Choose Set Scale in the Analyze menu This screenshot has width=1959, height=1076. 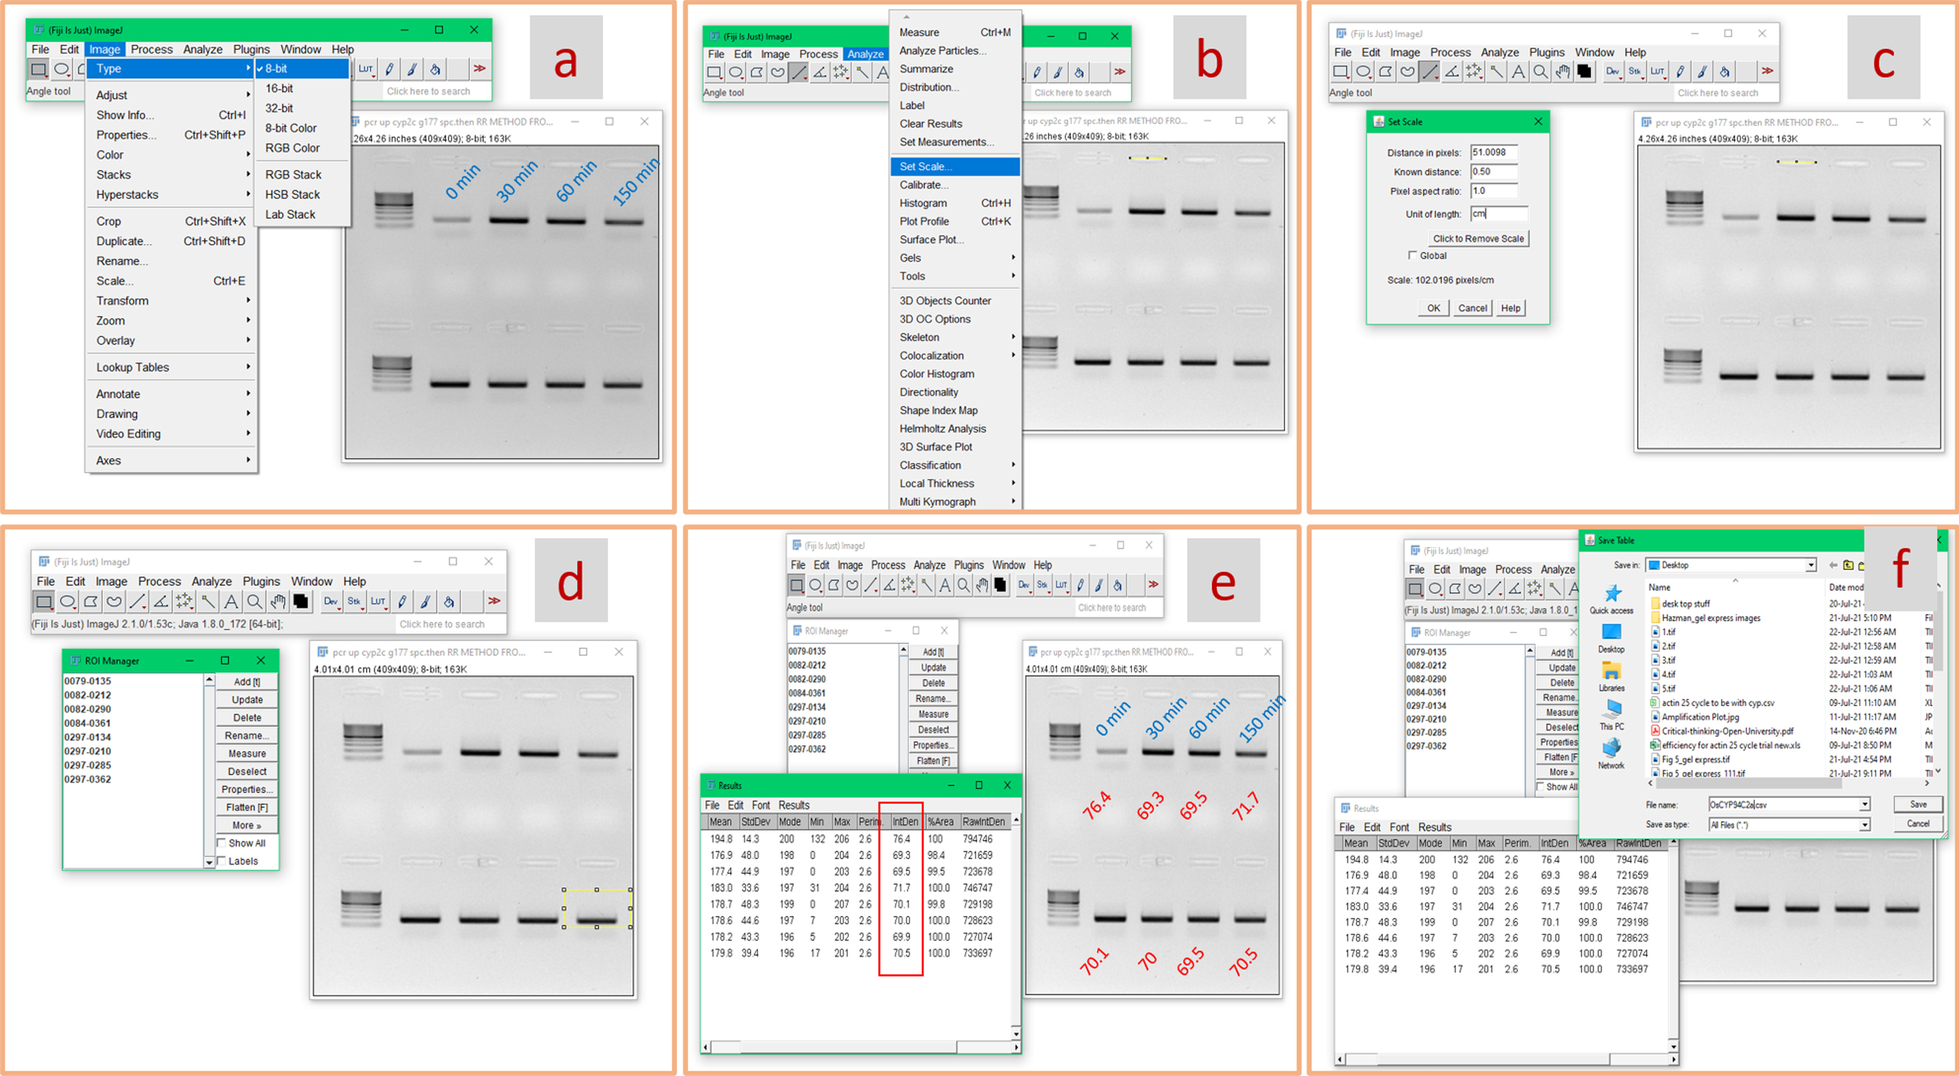[955, 167]
